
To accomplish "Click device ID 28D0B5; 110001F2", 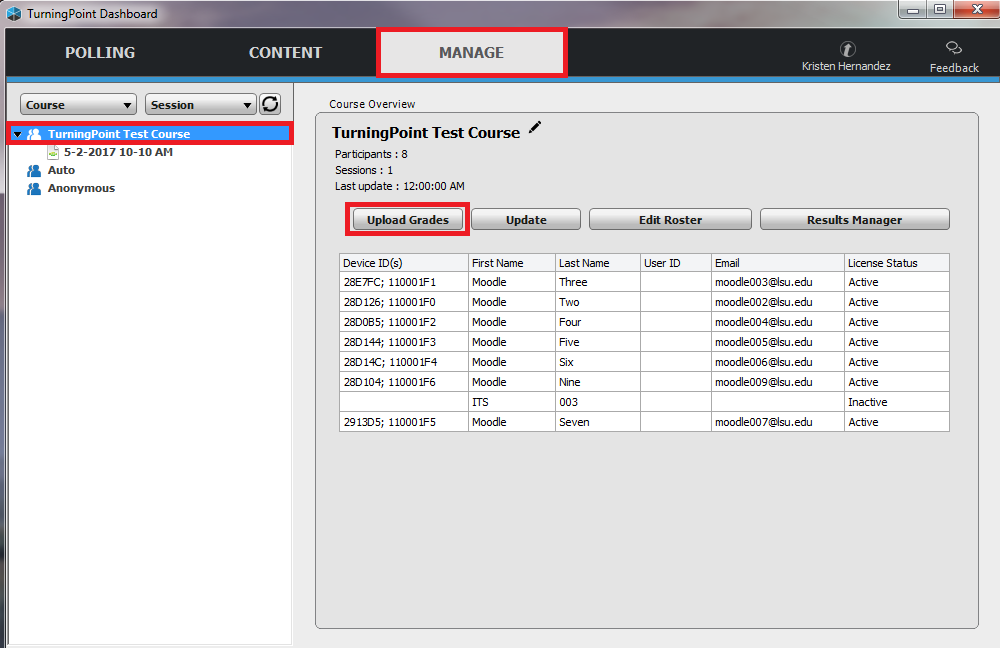I will (x=404, y=322).
